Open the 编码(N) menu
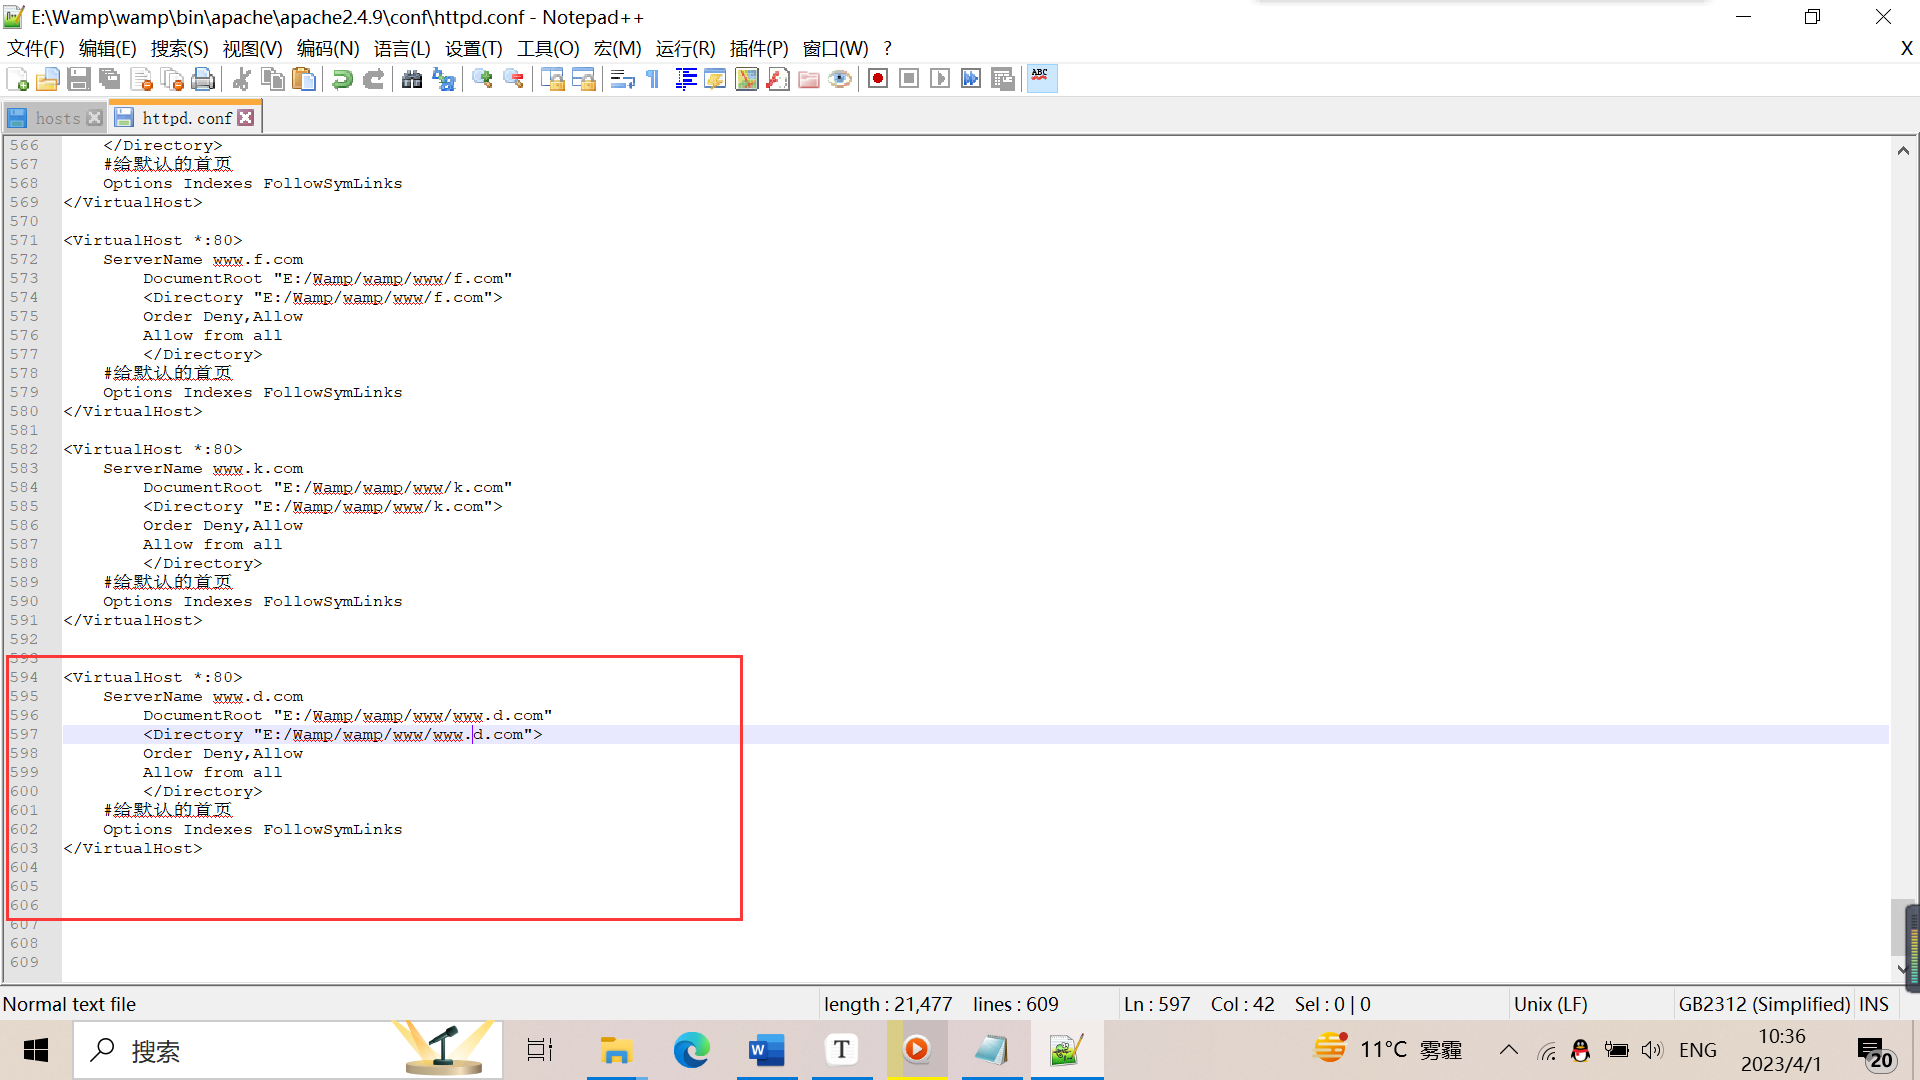Image resolution: width=1920 pixels, height=1080 pixels. (x=328, y=48)
